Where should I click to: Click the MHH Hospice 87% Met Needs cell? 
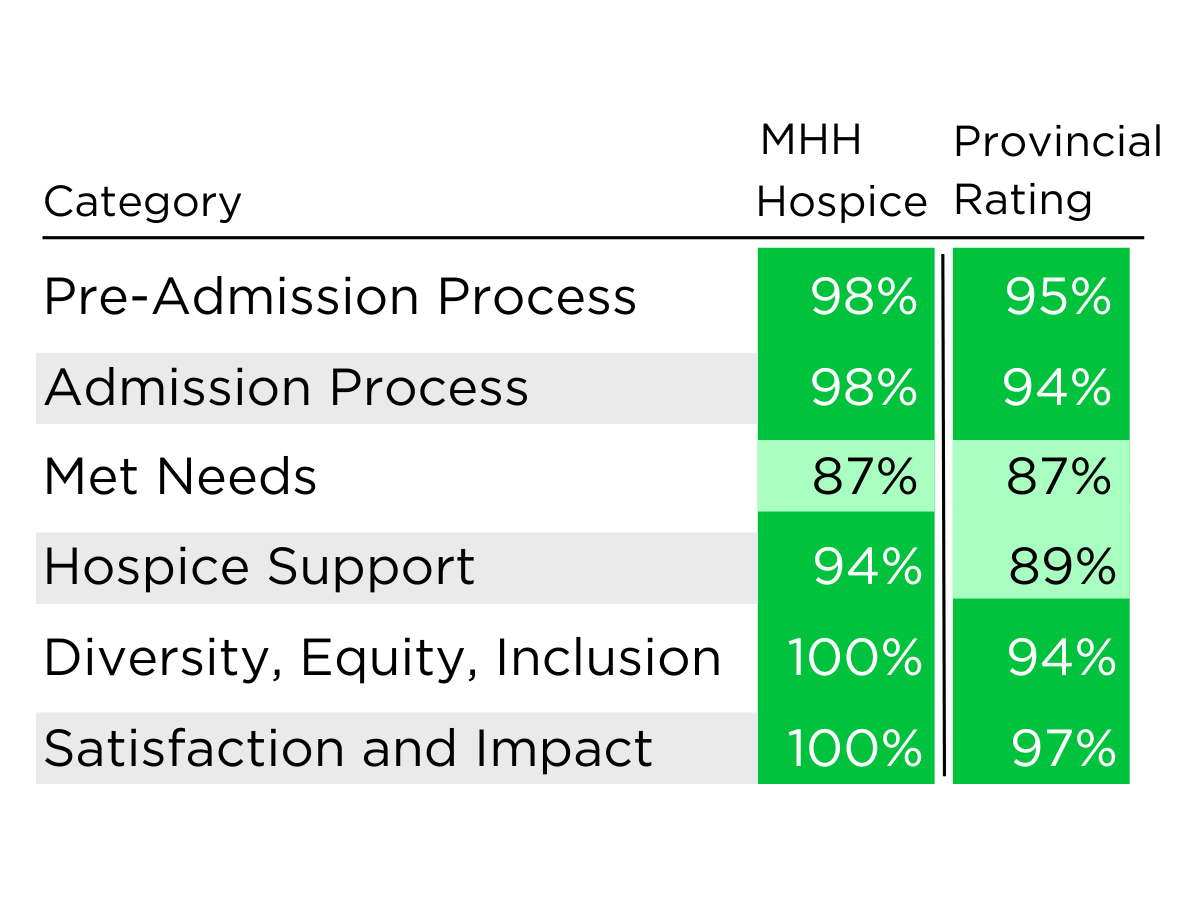[863, 477]
